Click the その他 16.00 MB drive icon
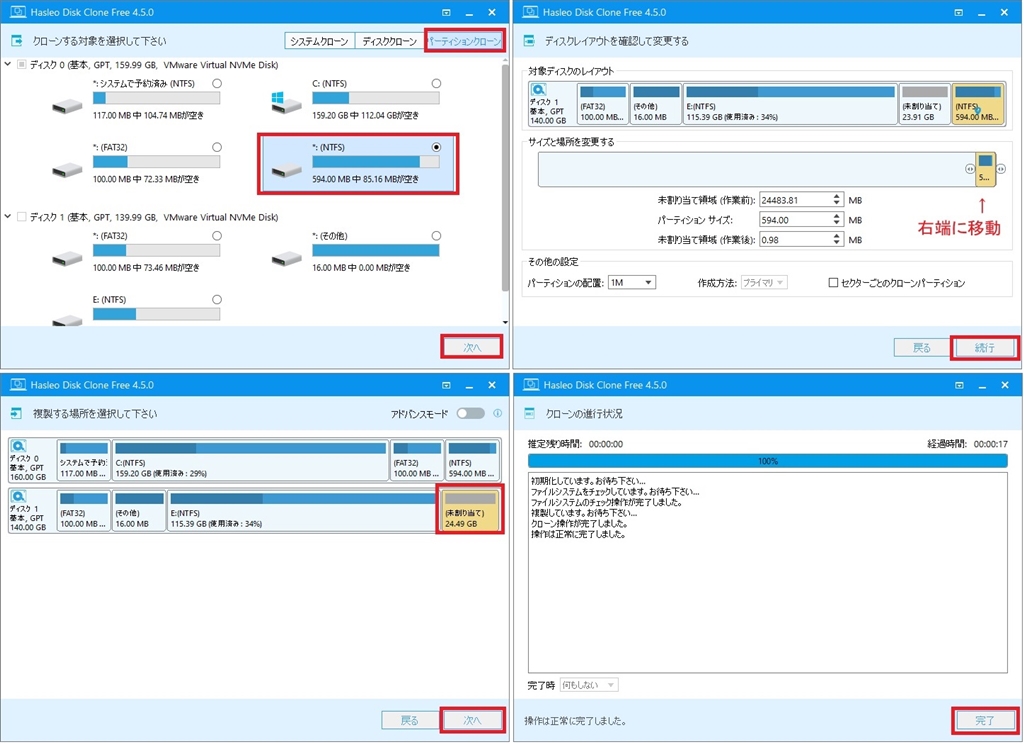Viewport: 1024px width, 744px height. coord(287,259)
